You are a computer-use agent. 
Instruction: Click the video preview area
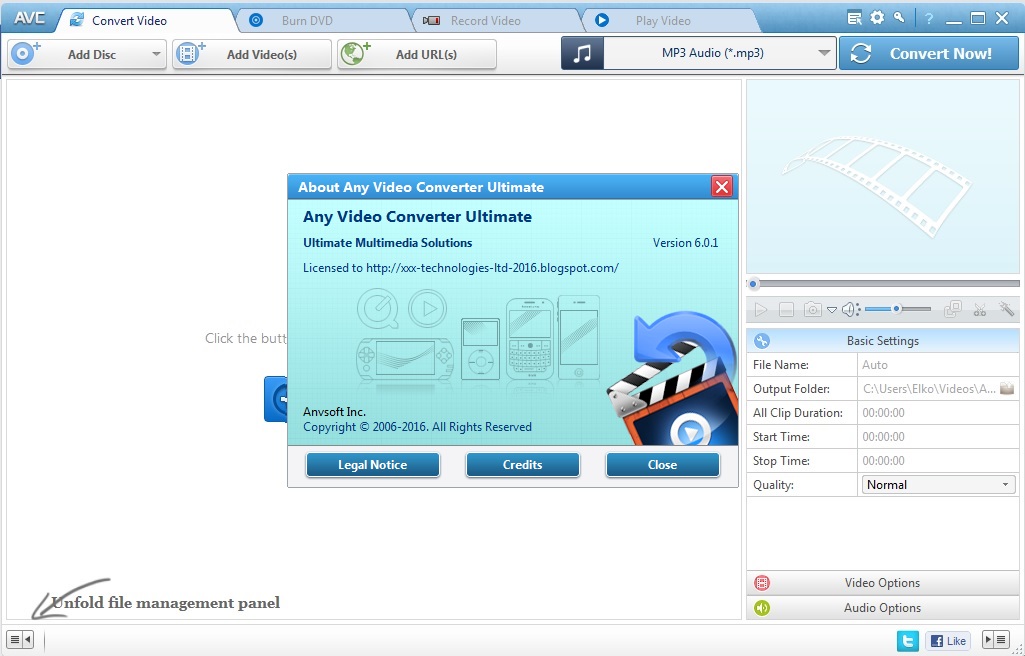click(882, 176)
